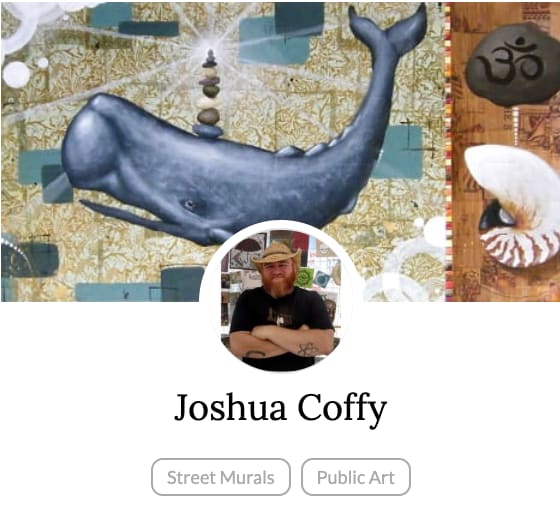This screenshot has height=518, width=560.
Task: Click the colorful striped divider between paintings
Action: [x=448, y=152]
